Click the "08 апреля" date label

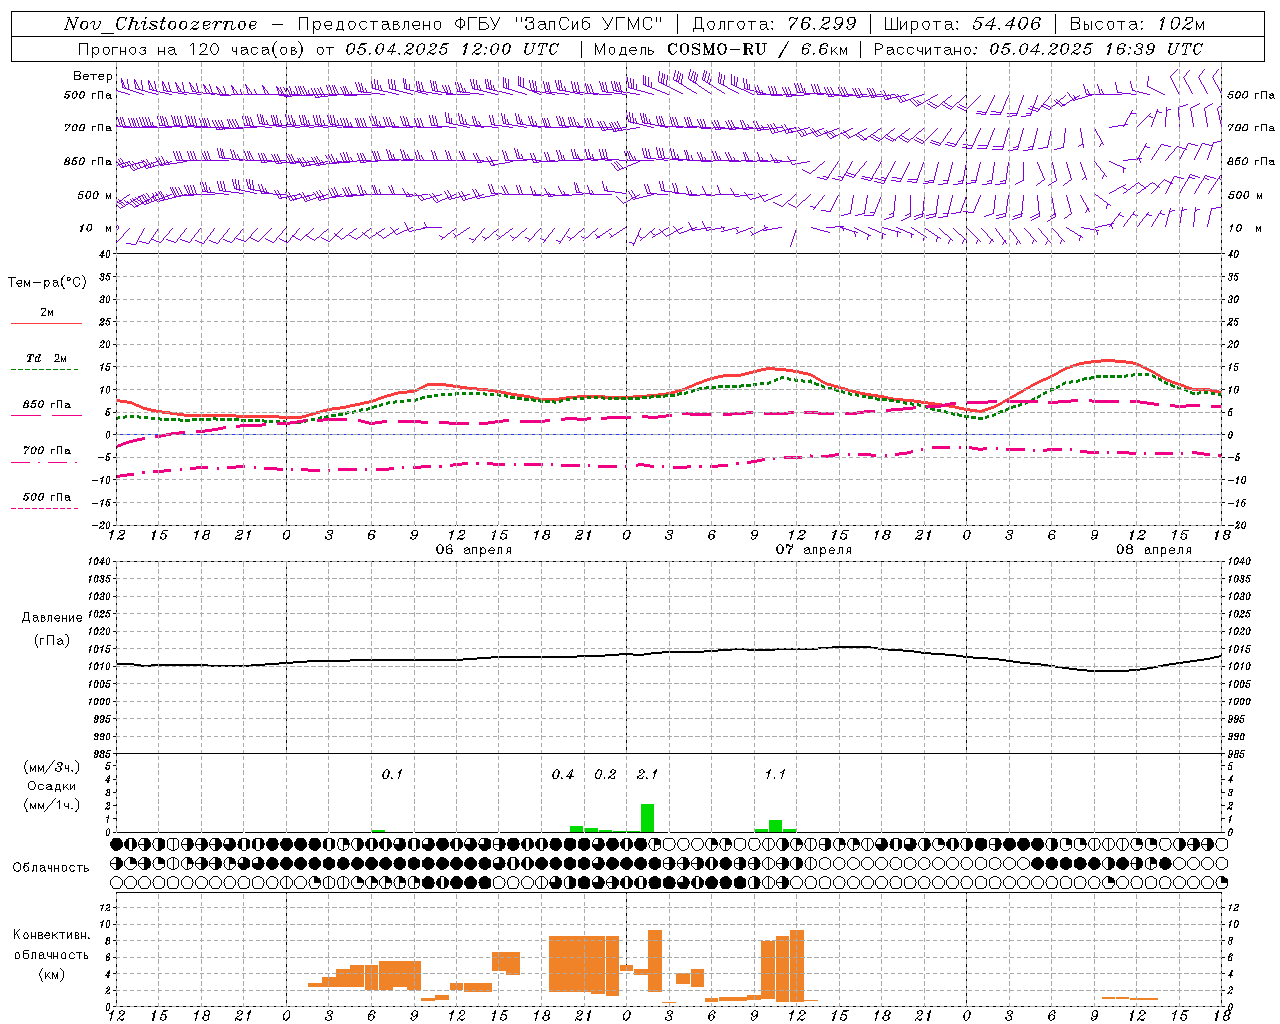[1154, 550]
